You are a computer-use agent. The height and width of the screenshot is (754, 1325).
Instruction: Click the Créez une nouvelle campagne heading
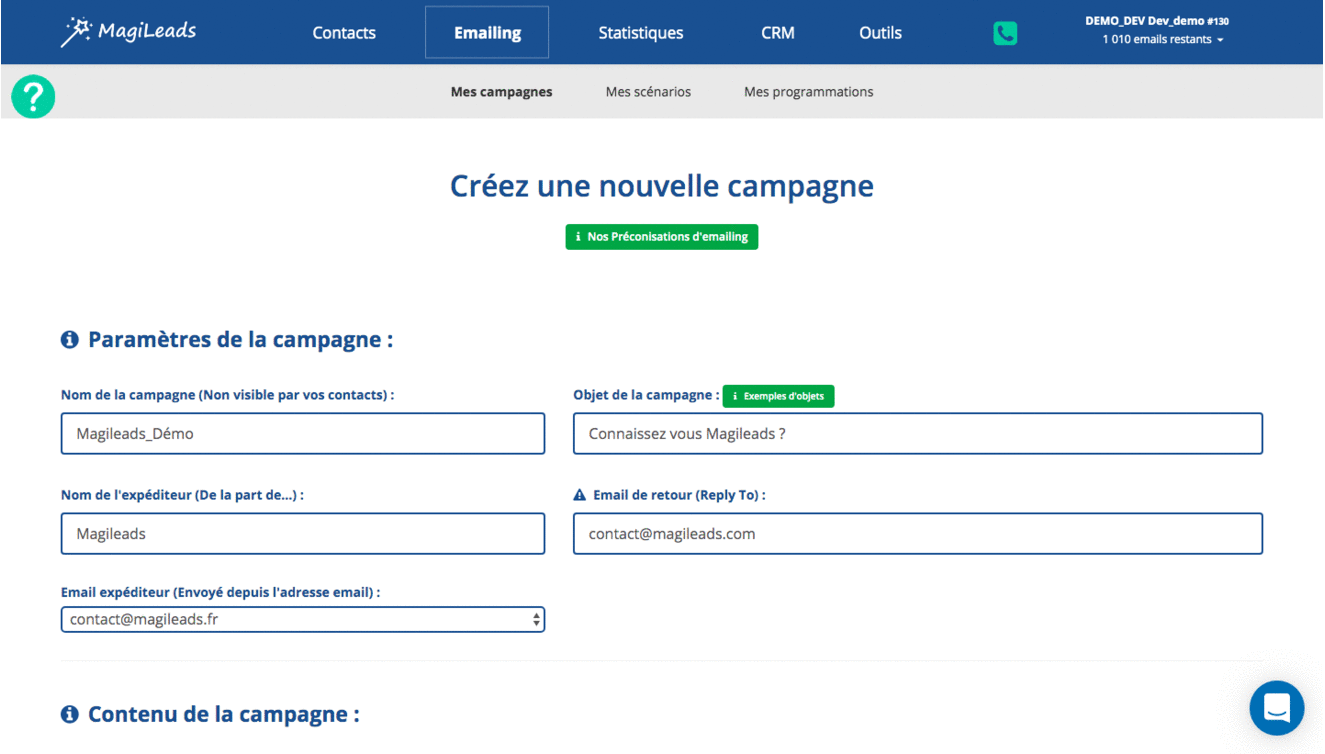[x=662, y=186]
